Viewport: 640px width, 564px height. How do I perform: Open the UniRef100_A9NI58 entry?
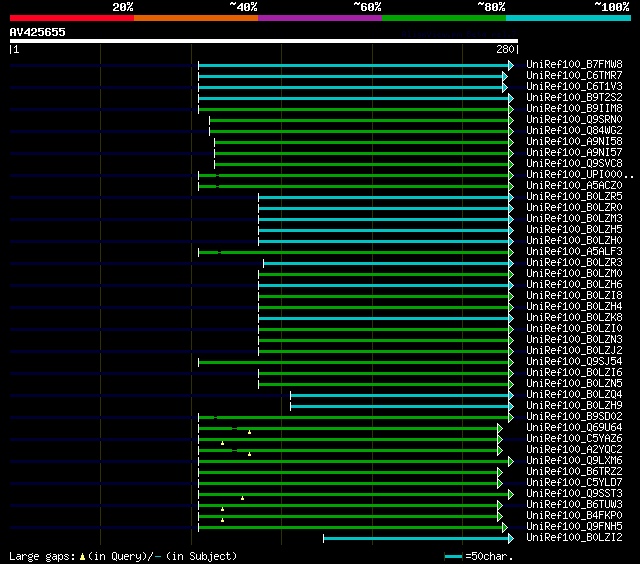pyautogui.click(x=574, y=142)
